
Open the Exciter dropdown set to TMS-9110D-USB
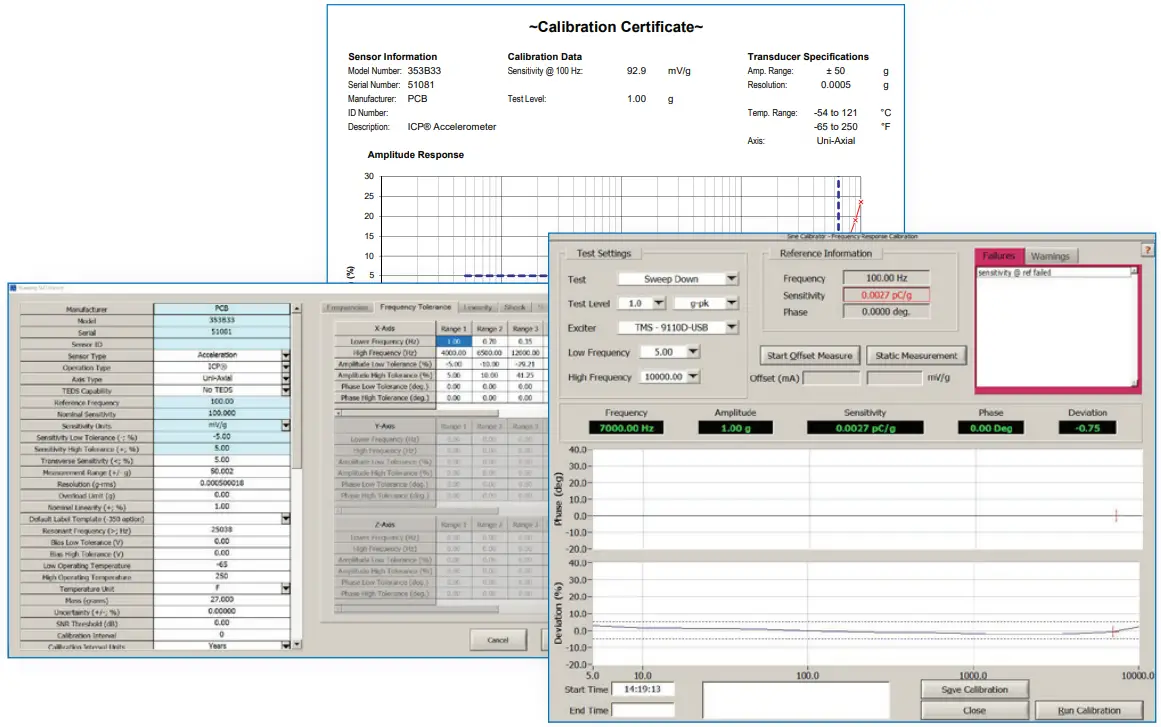(x=731, y=327)
